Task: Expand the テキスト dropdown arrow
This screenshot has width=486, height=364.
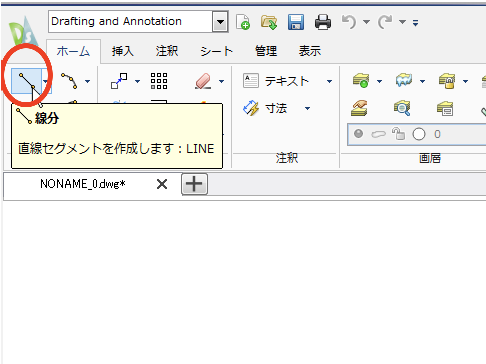Action: click(329, 81)
